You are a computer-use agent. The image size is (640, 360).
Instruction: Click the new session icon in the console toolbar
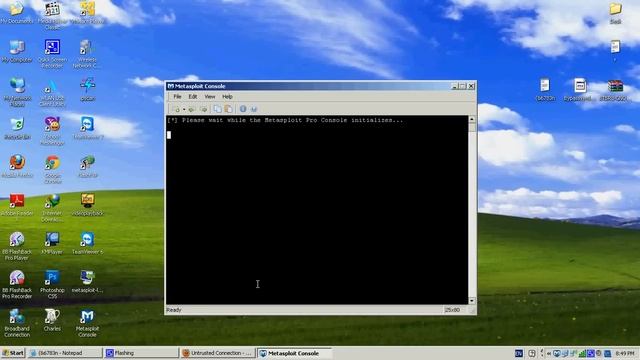point(177,109)
